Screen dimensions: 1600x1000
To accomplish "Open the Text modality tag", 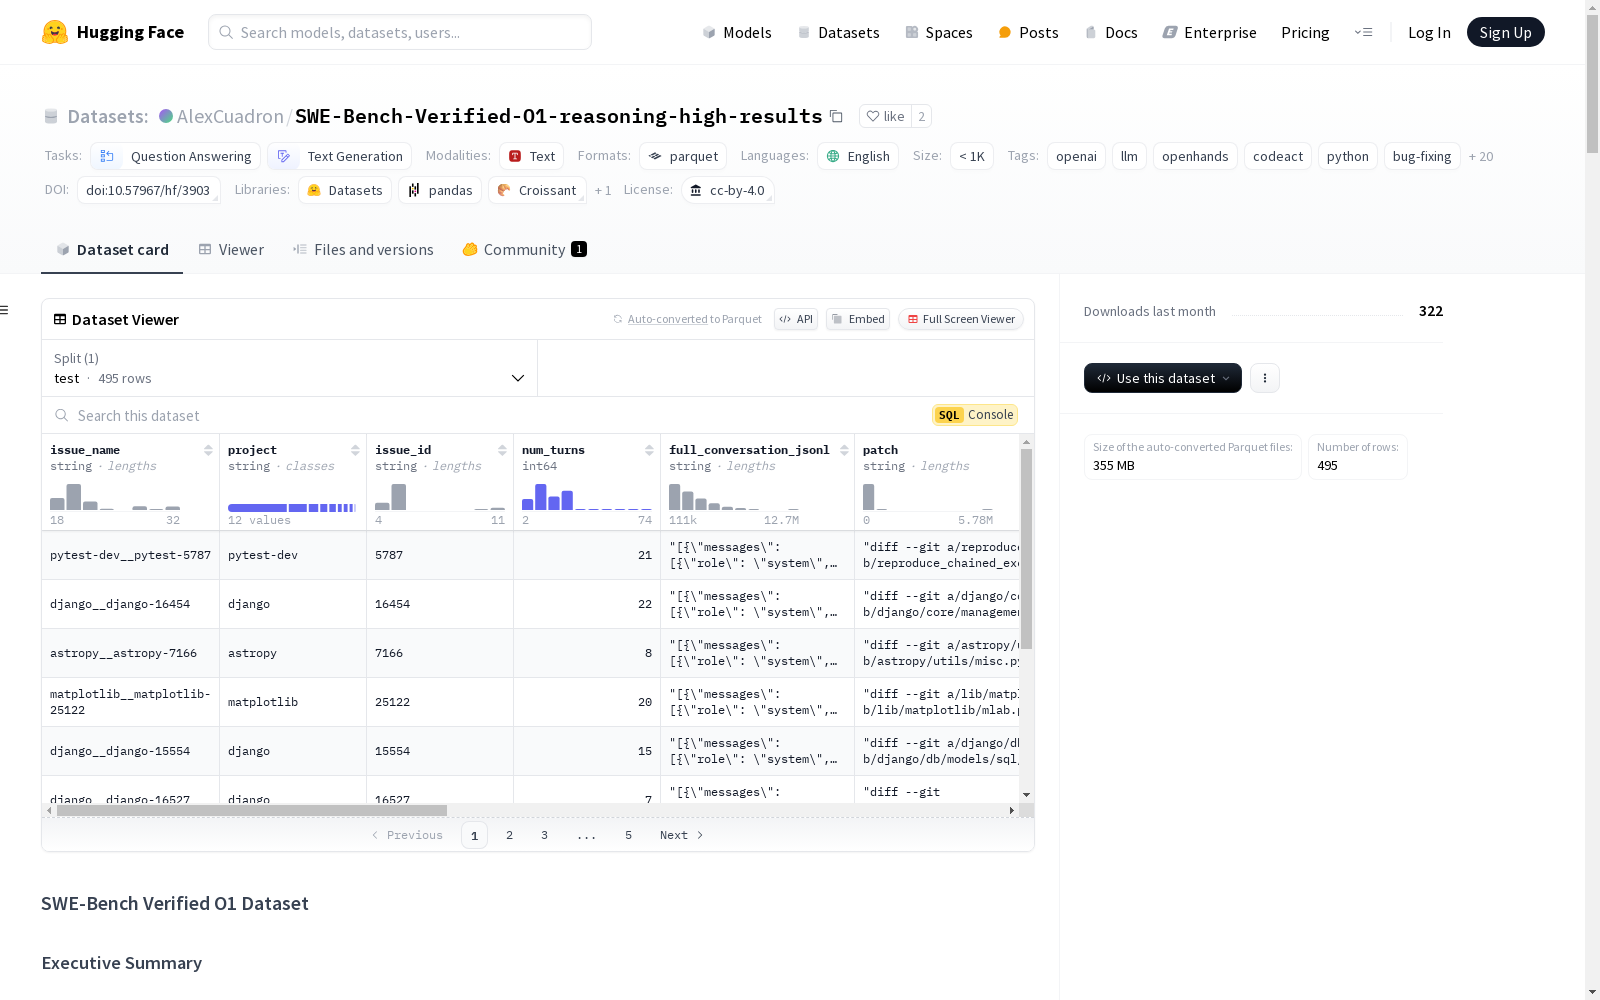I will (532, 156).
